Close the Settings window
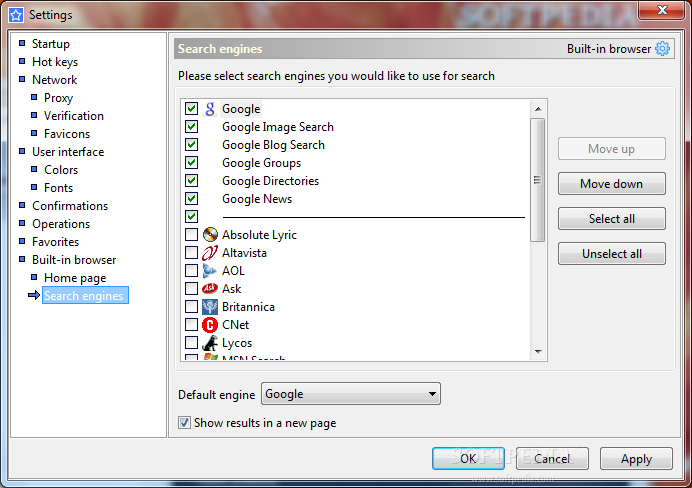Image resolution: width=692 pixels, height=488 pixels. coord(662,10)
